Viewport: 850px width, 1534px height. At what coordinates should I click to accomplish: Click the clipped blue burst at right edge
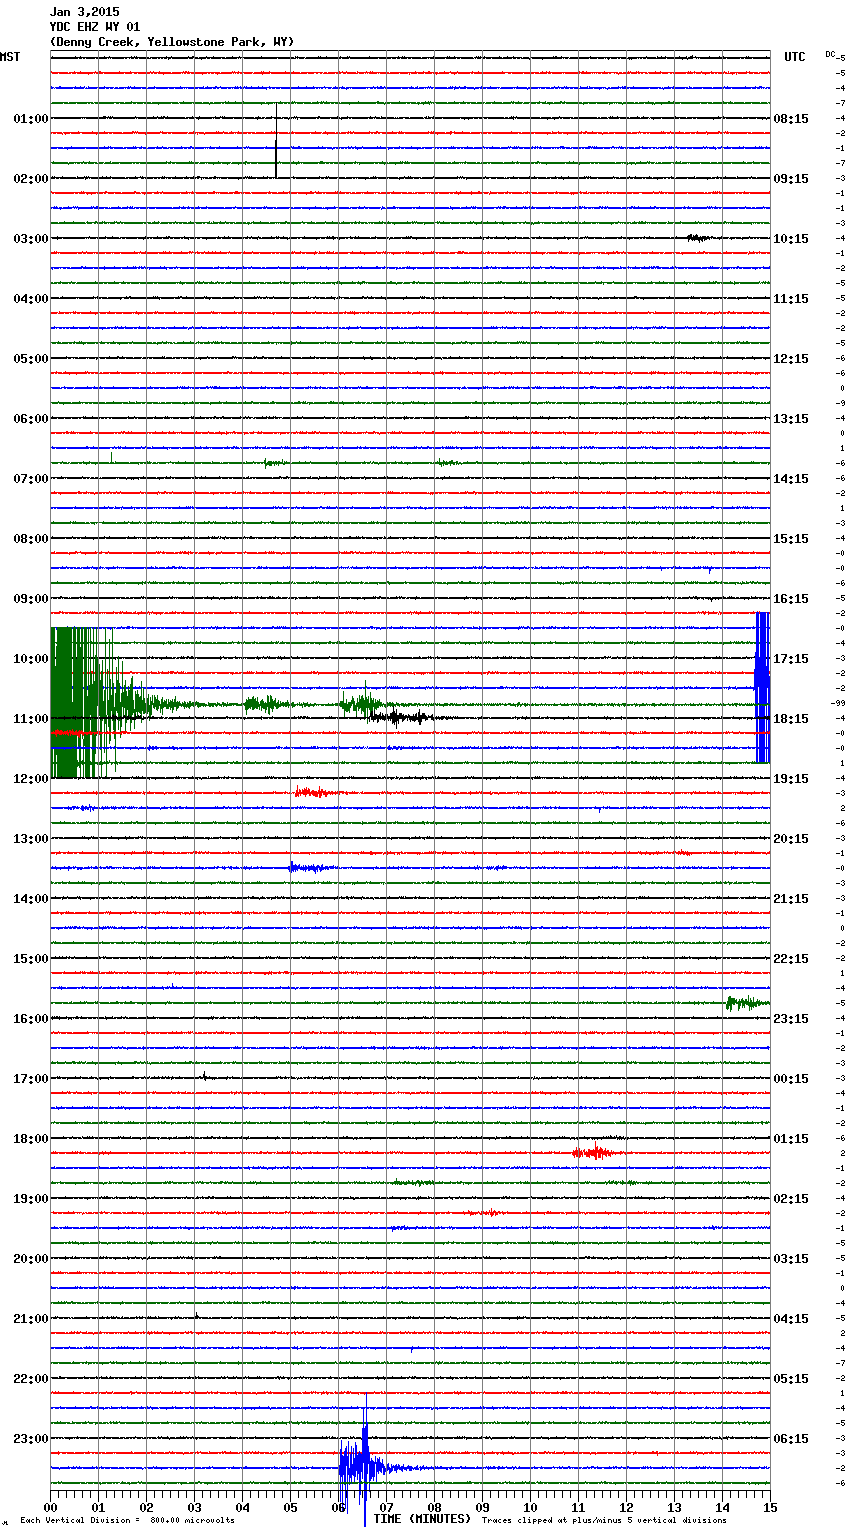762,688
